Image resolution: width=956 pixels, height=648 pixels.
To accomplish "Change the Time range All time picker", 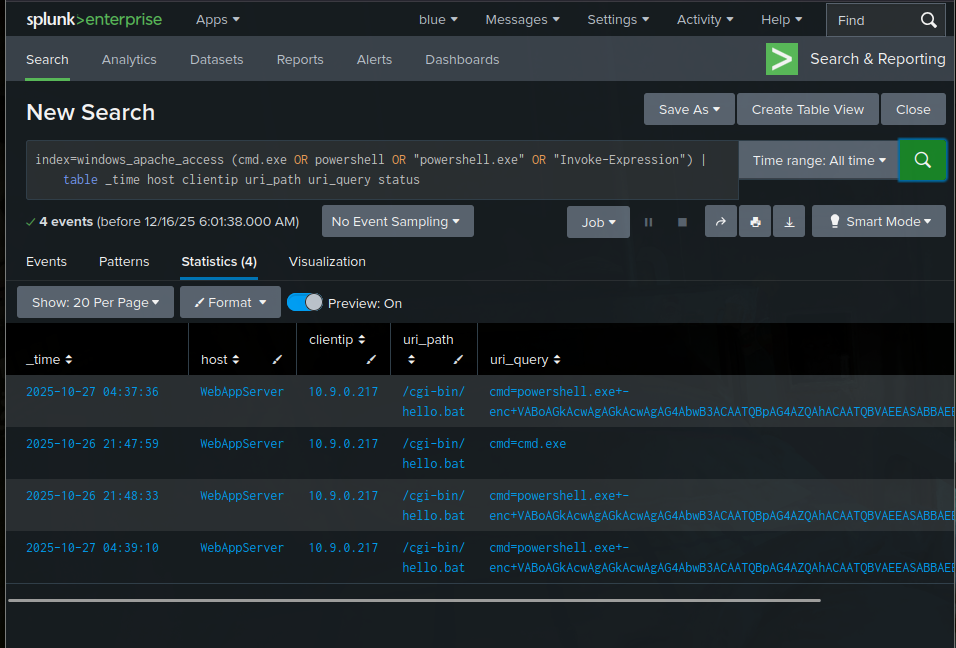I will (819, 160).
